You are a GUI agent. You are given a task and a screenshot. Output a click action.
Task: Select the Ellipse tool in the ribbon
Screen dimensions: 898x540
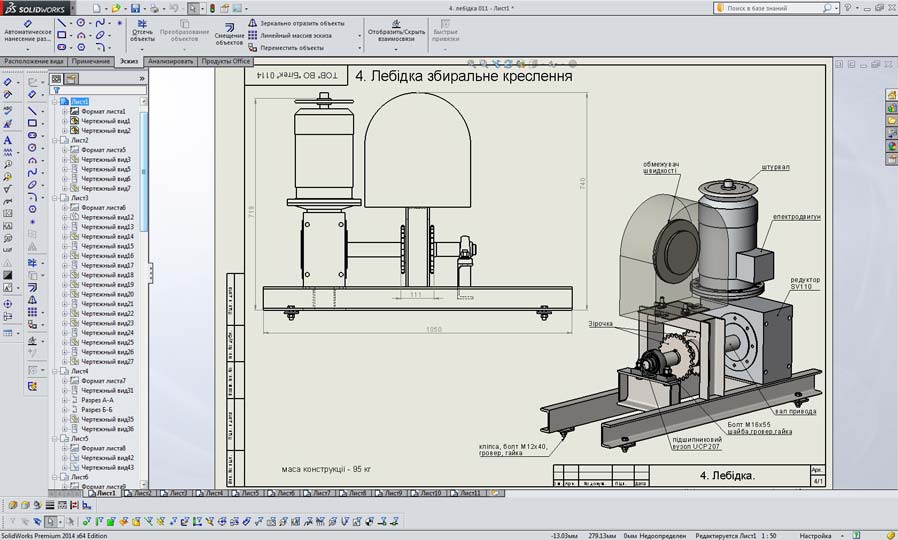[x=100, y=35]
